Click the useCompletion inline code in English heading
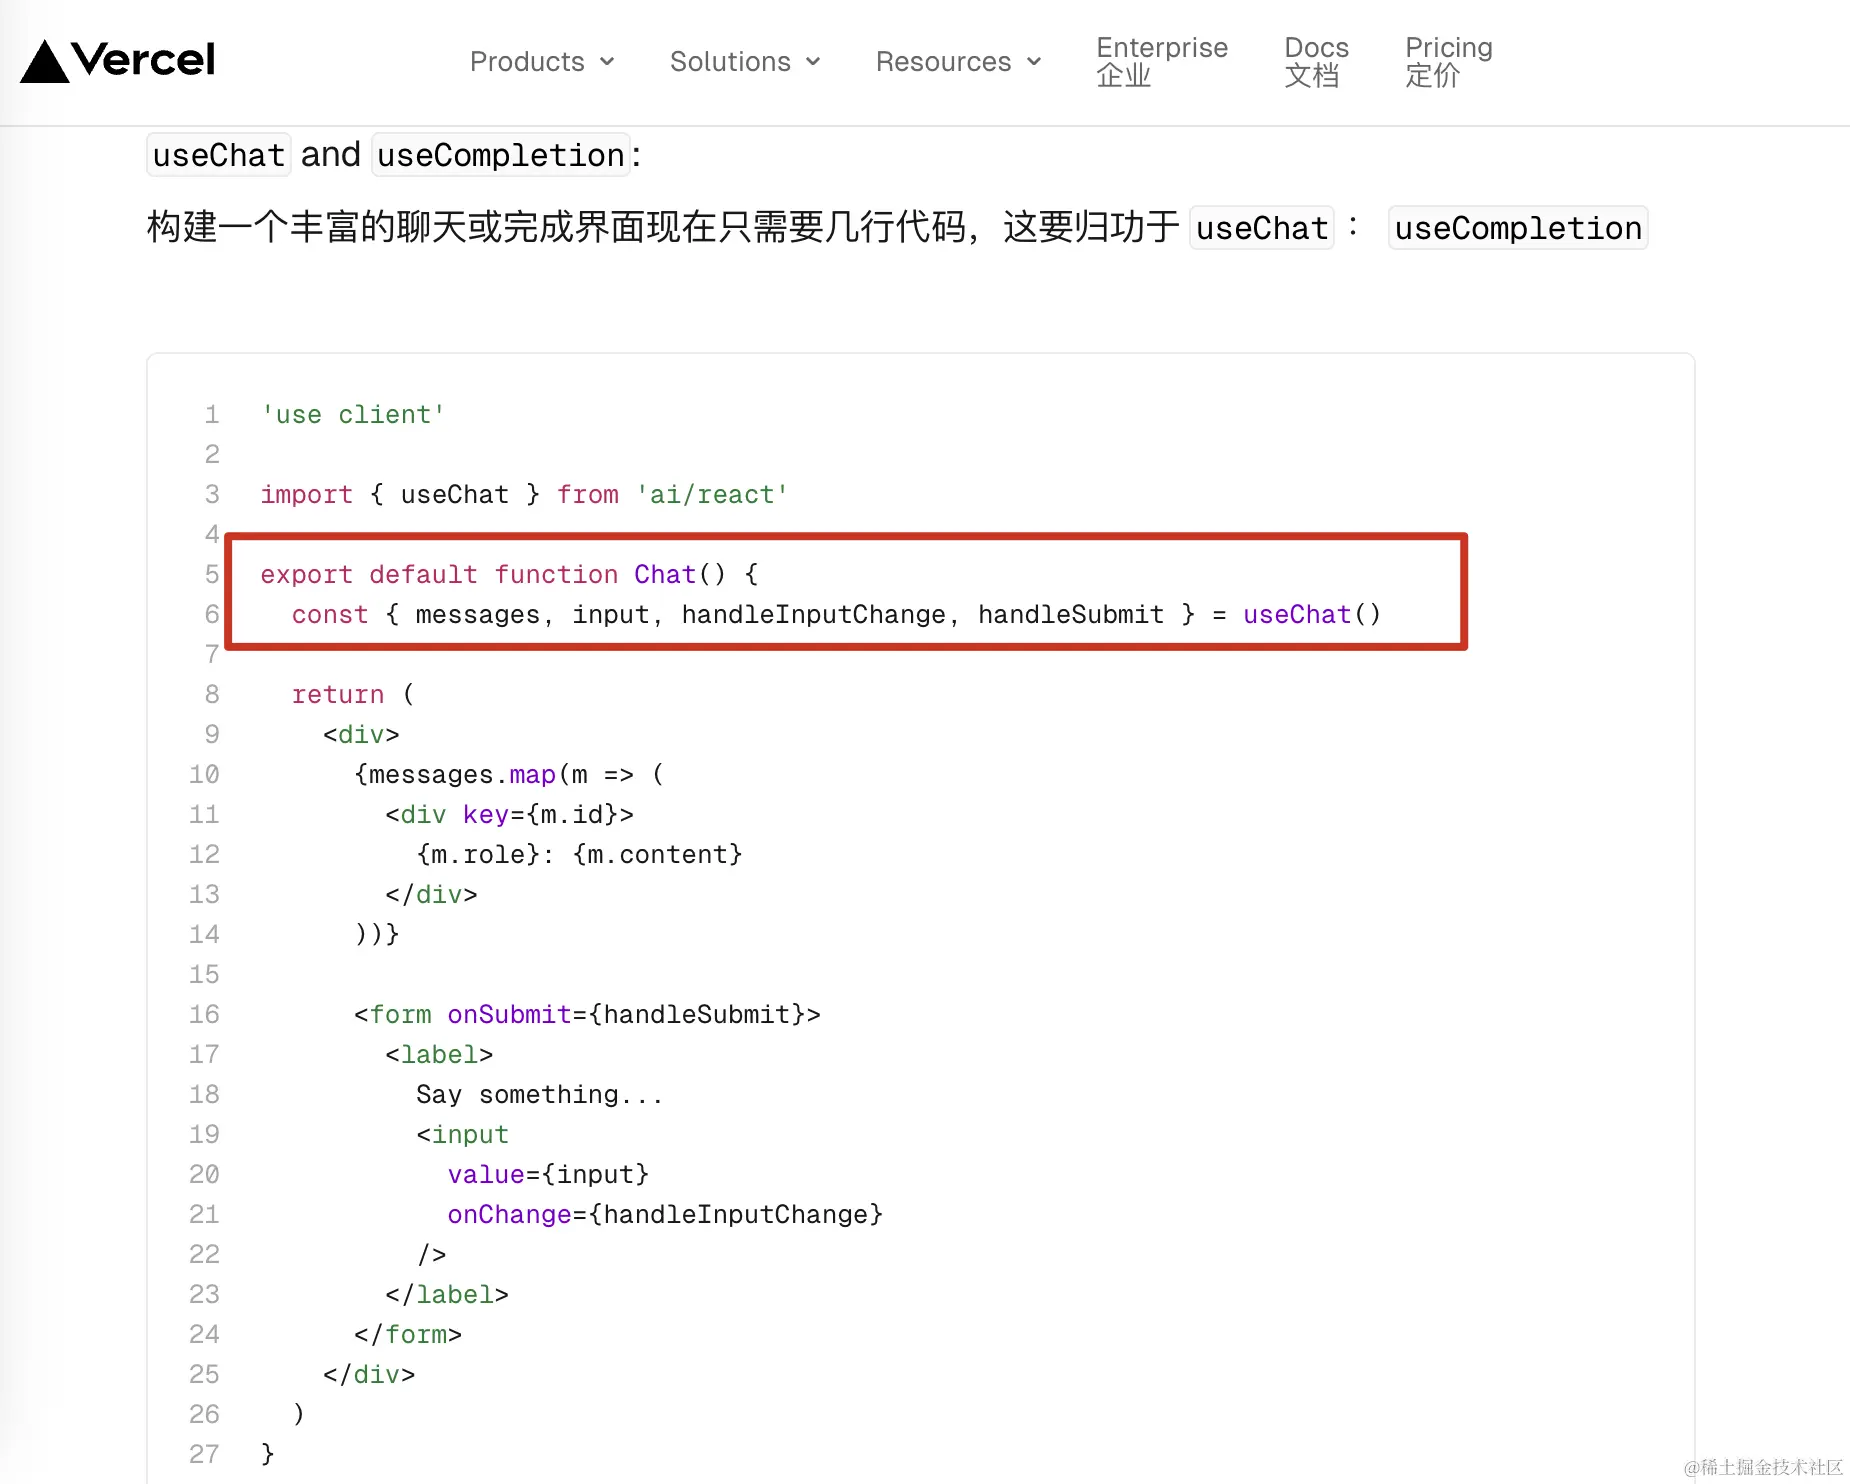The width and height of the screenshot is (1850, 1484). tap(501, 155)
